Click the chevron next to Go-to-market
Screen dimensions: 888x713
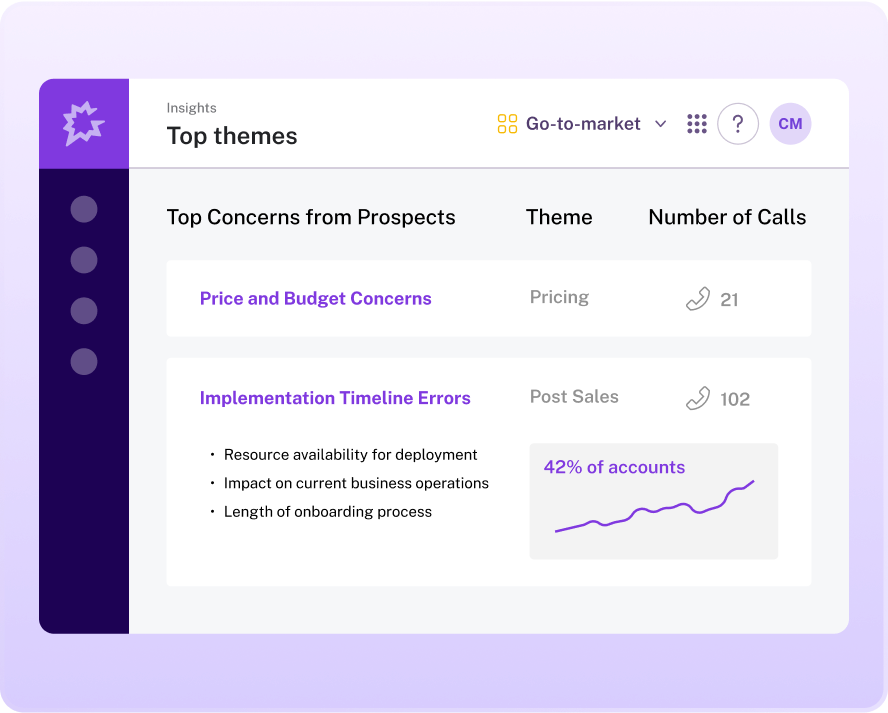pos(660,124)
